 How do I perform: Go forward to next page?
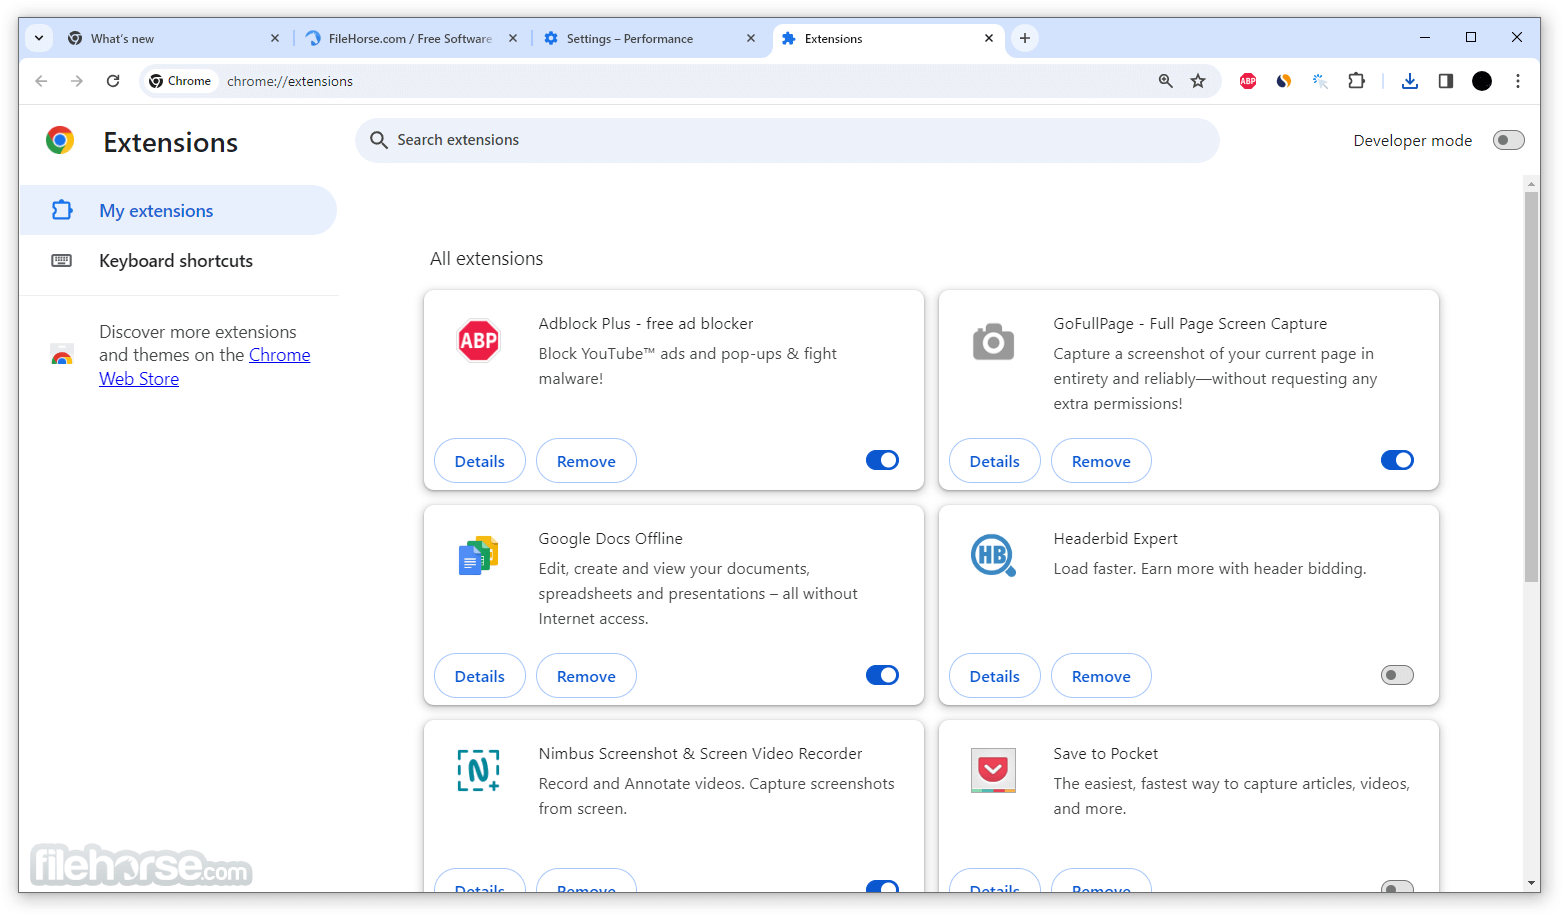point(77,81)
